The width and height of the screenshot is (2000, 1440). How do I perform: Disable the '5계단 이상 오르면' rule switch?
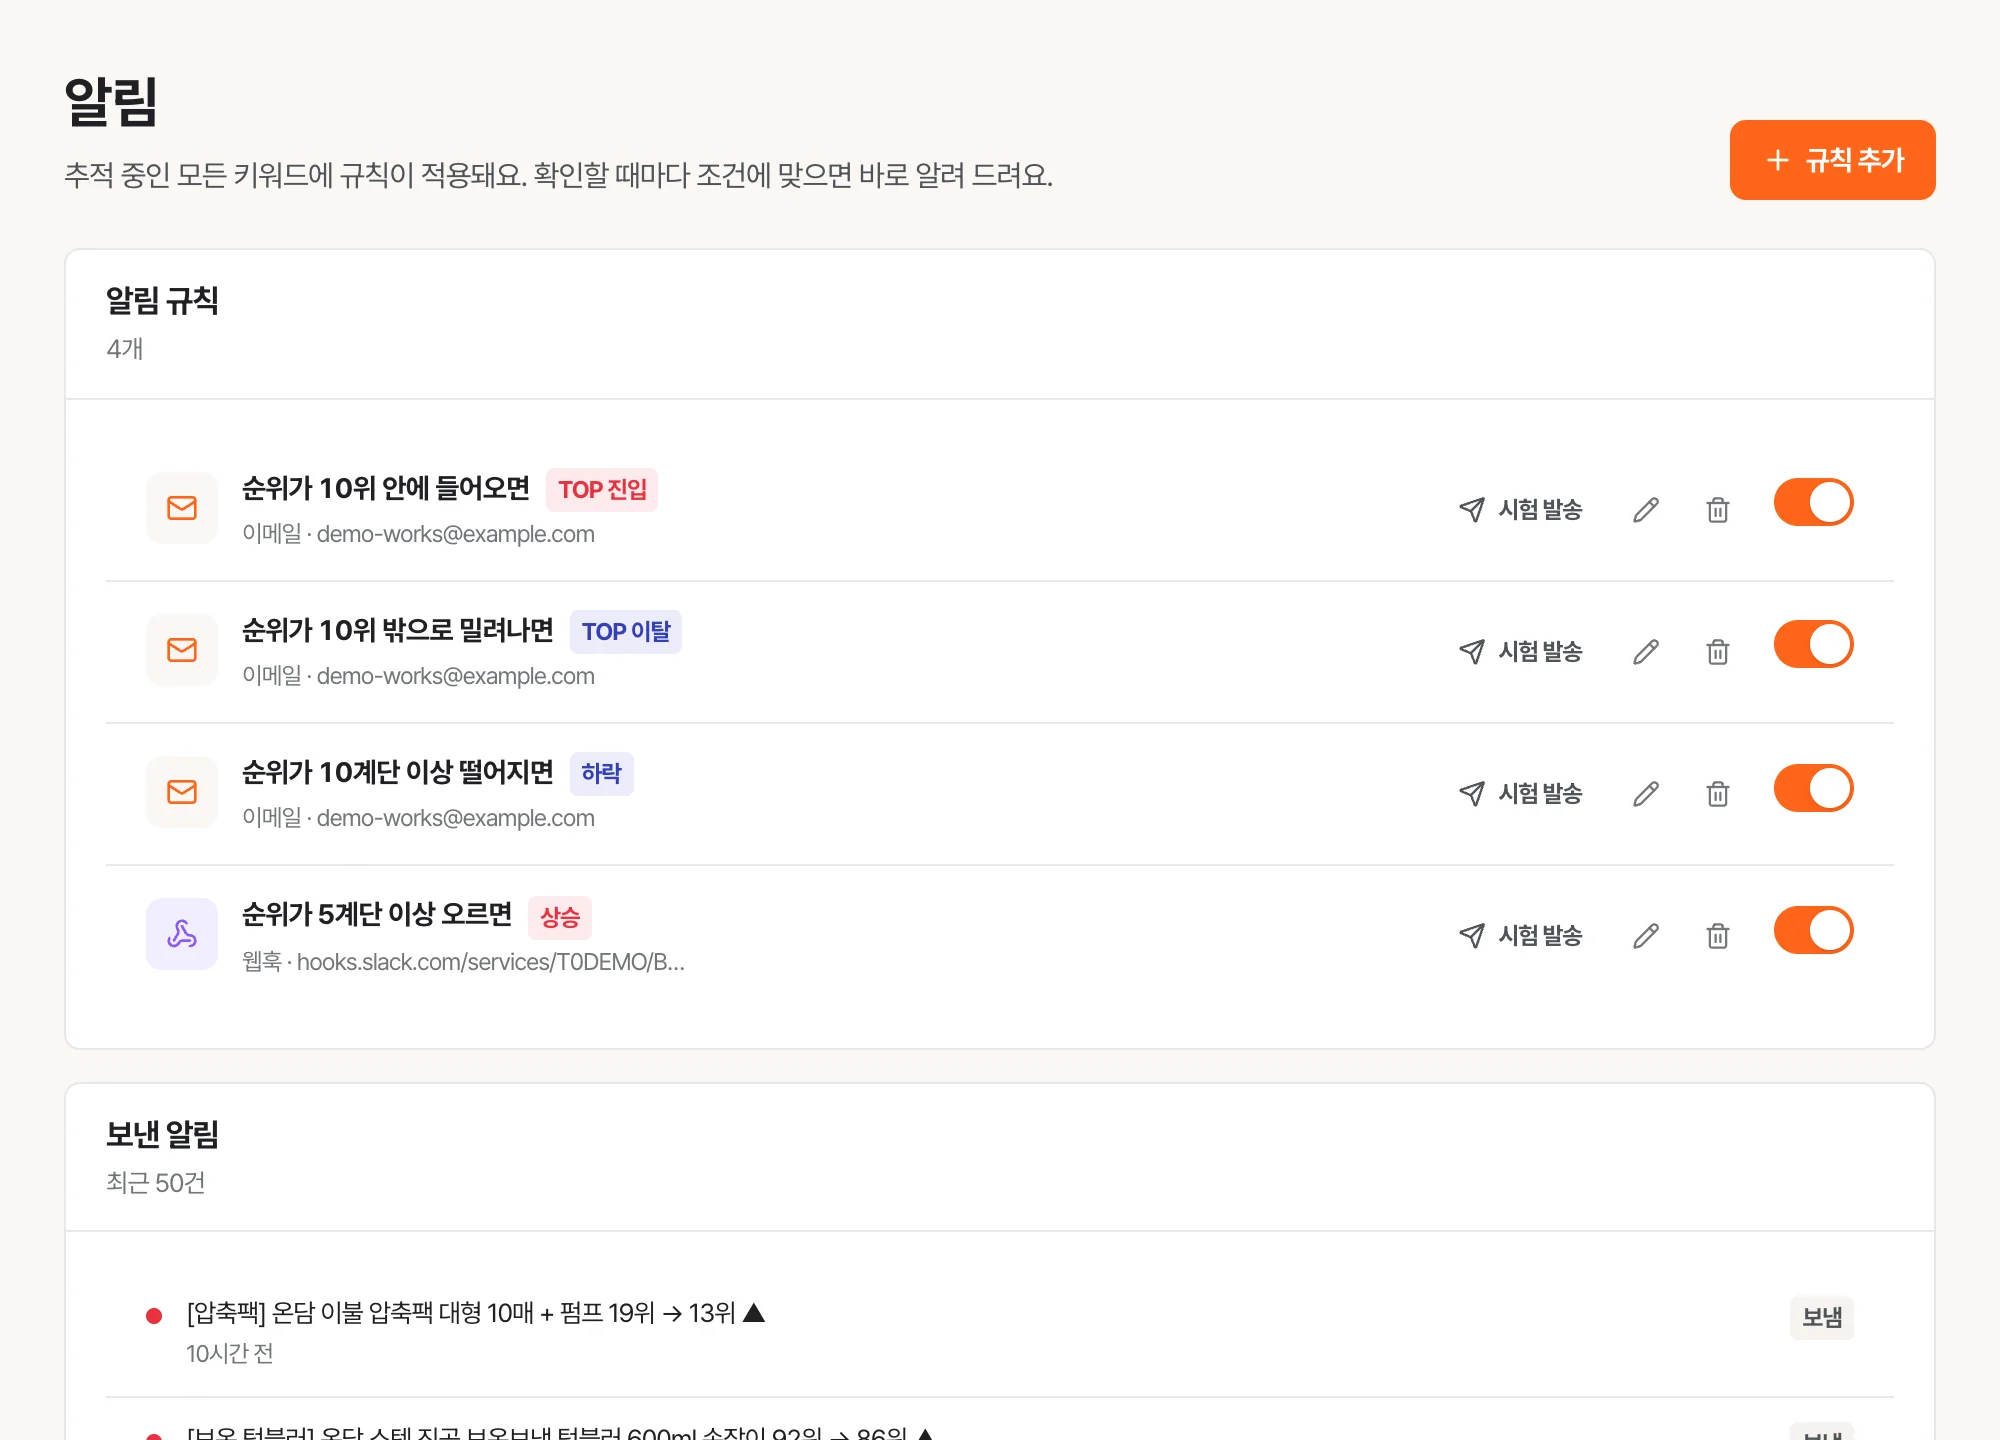click(1813, 931)
